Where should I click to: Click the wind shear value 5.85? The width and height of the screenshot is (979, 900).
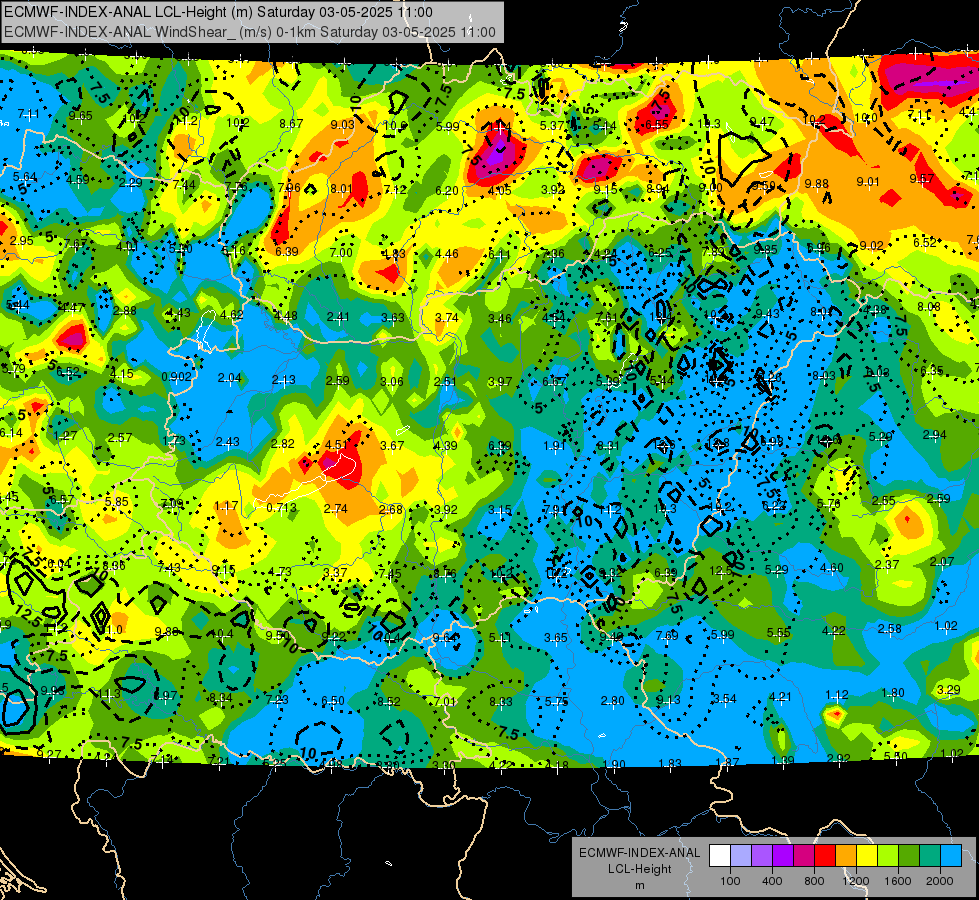coord(117,501)
